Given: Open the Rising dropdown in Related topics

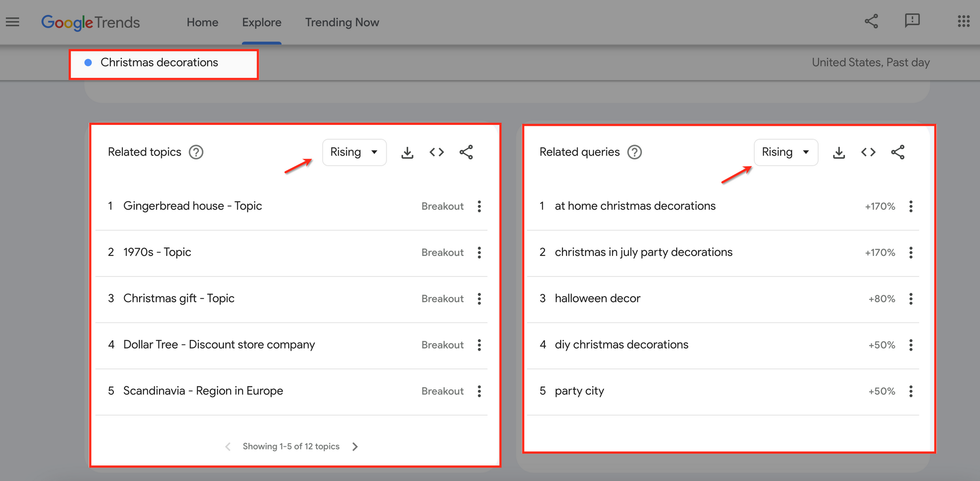Looking at the screenshot, I should tap(354, 153).
